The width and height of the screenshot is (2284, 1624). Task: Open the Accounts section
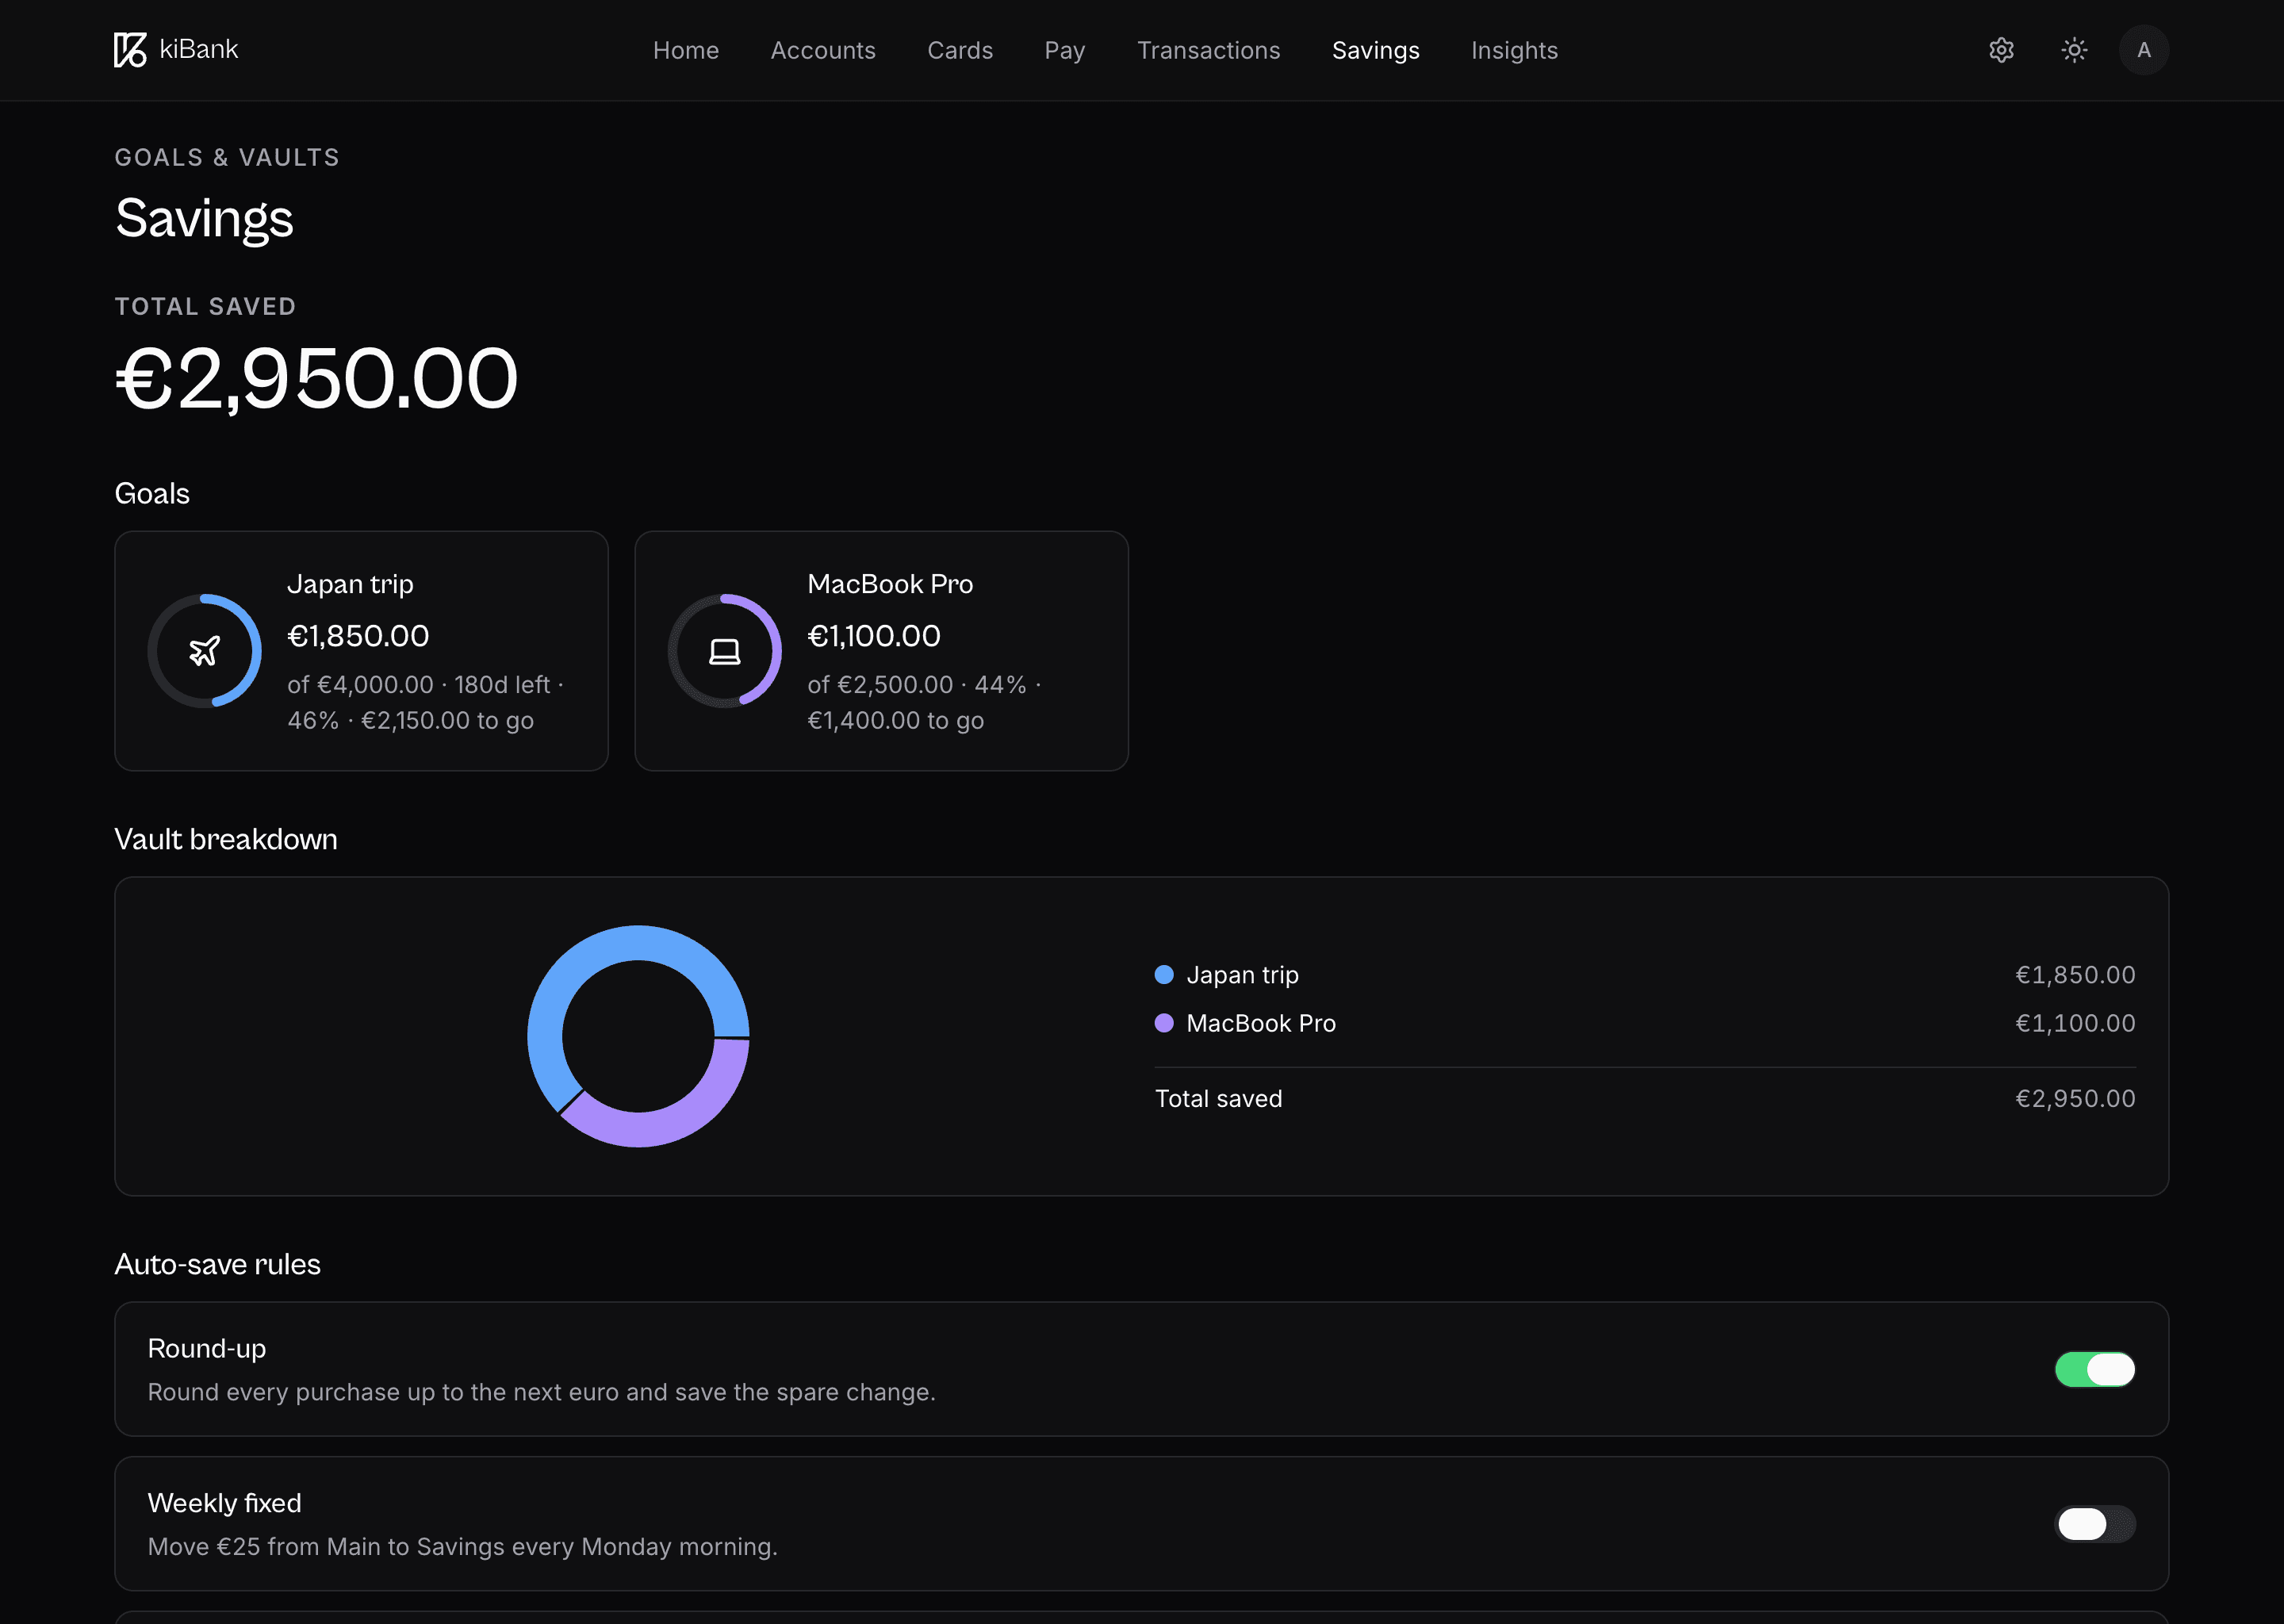[x=823, y=50]
